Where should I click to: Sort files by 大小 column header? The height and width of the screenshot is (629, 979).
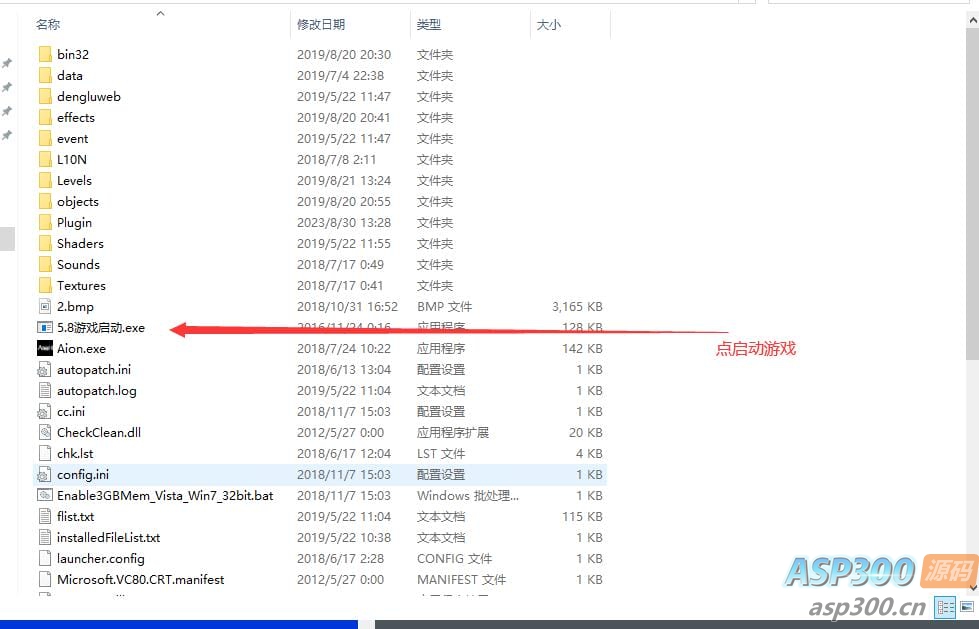549,24
